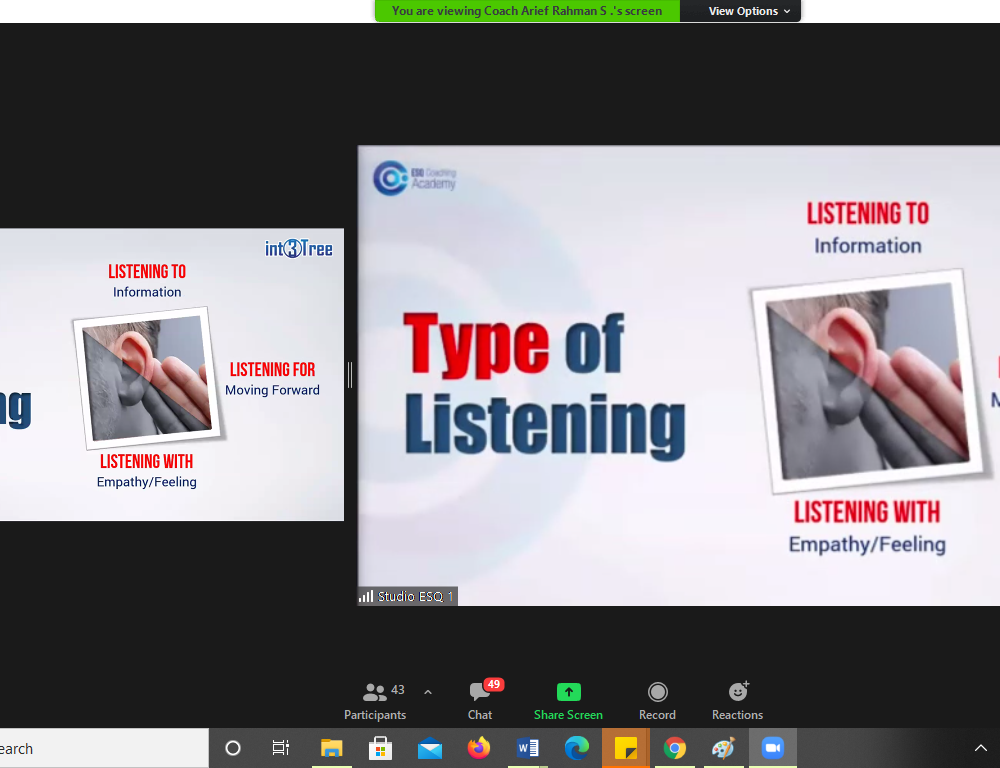Switch to Microsoft Word in the taskbar
Viewport: 1000px width, 768px height.
(528, 748)
